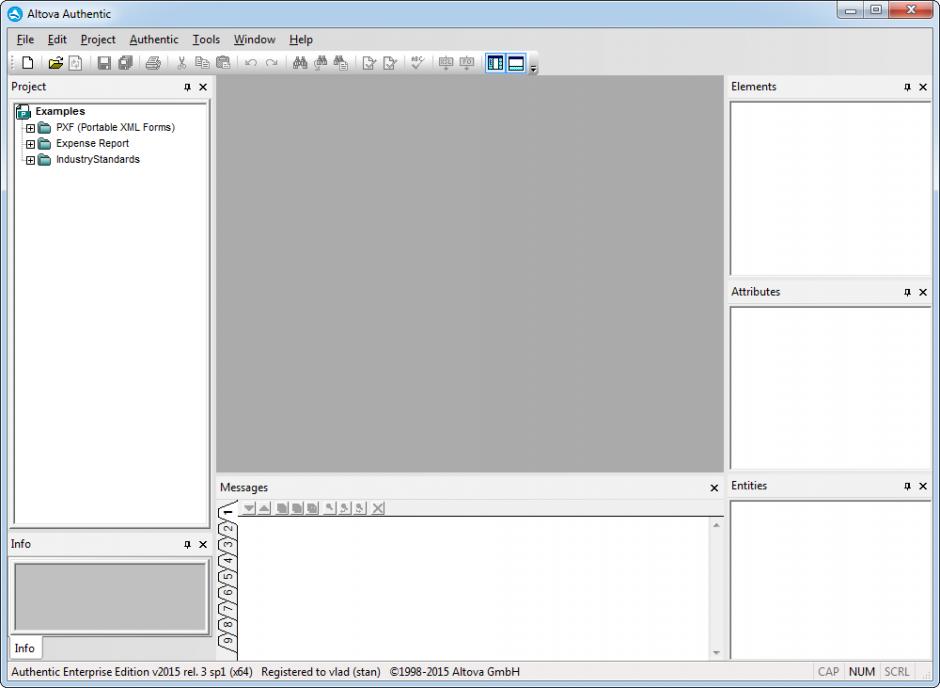The height and width of the screenshot is (688, 940).
Task: Close the Elements panel
Action: (923, 87)
